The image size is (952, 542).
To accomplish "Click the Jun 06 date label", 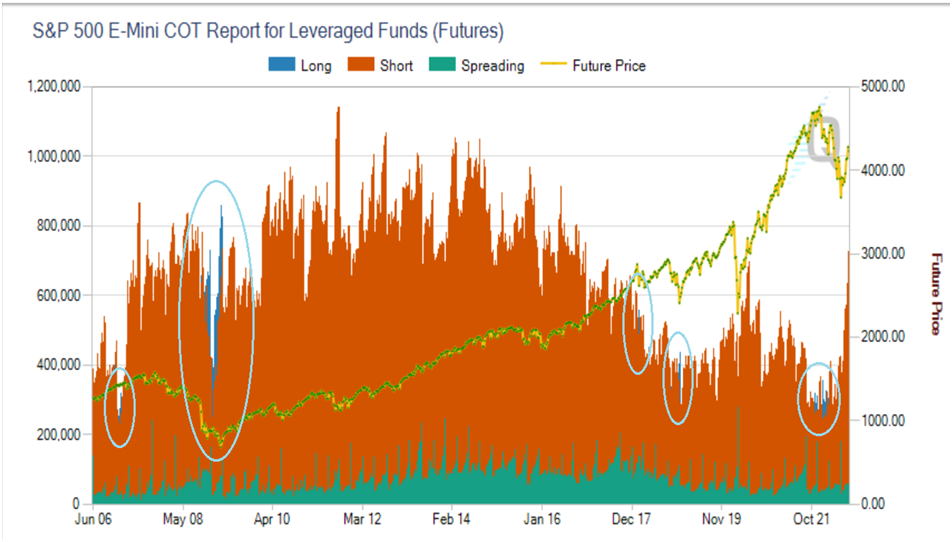I will point(93,520).
